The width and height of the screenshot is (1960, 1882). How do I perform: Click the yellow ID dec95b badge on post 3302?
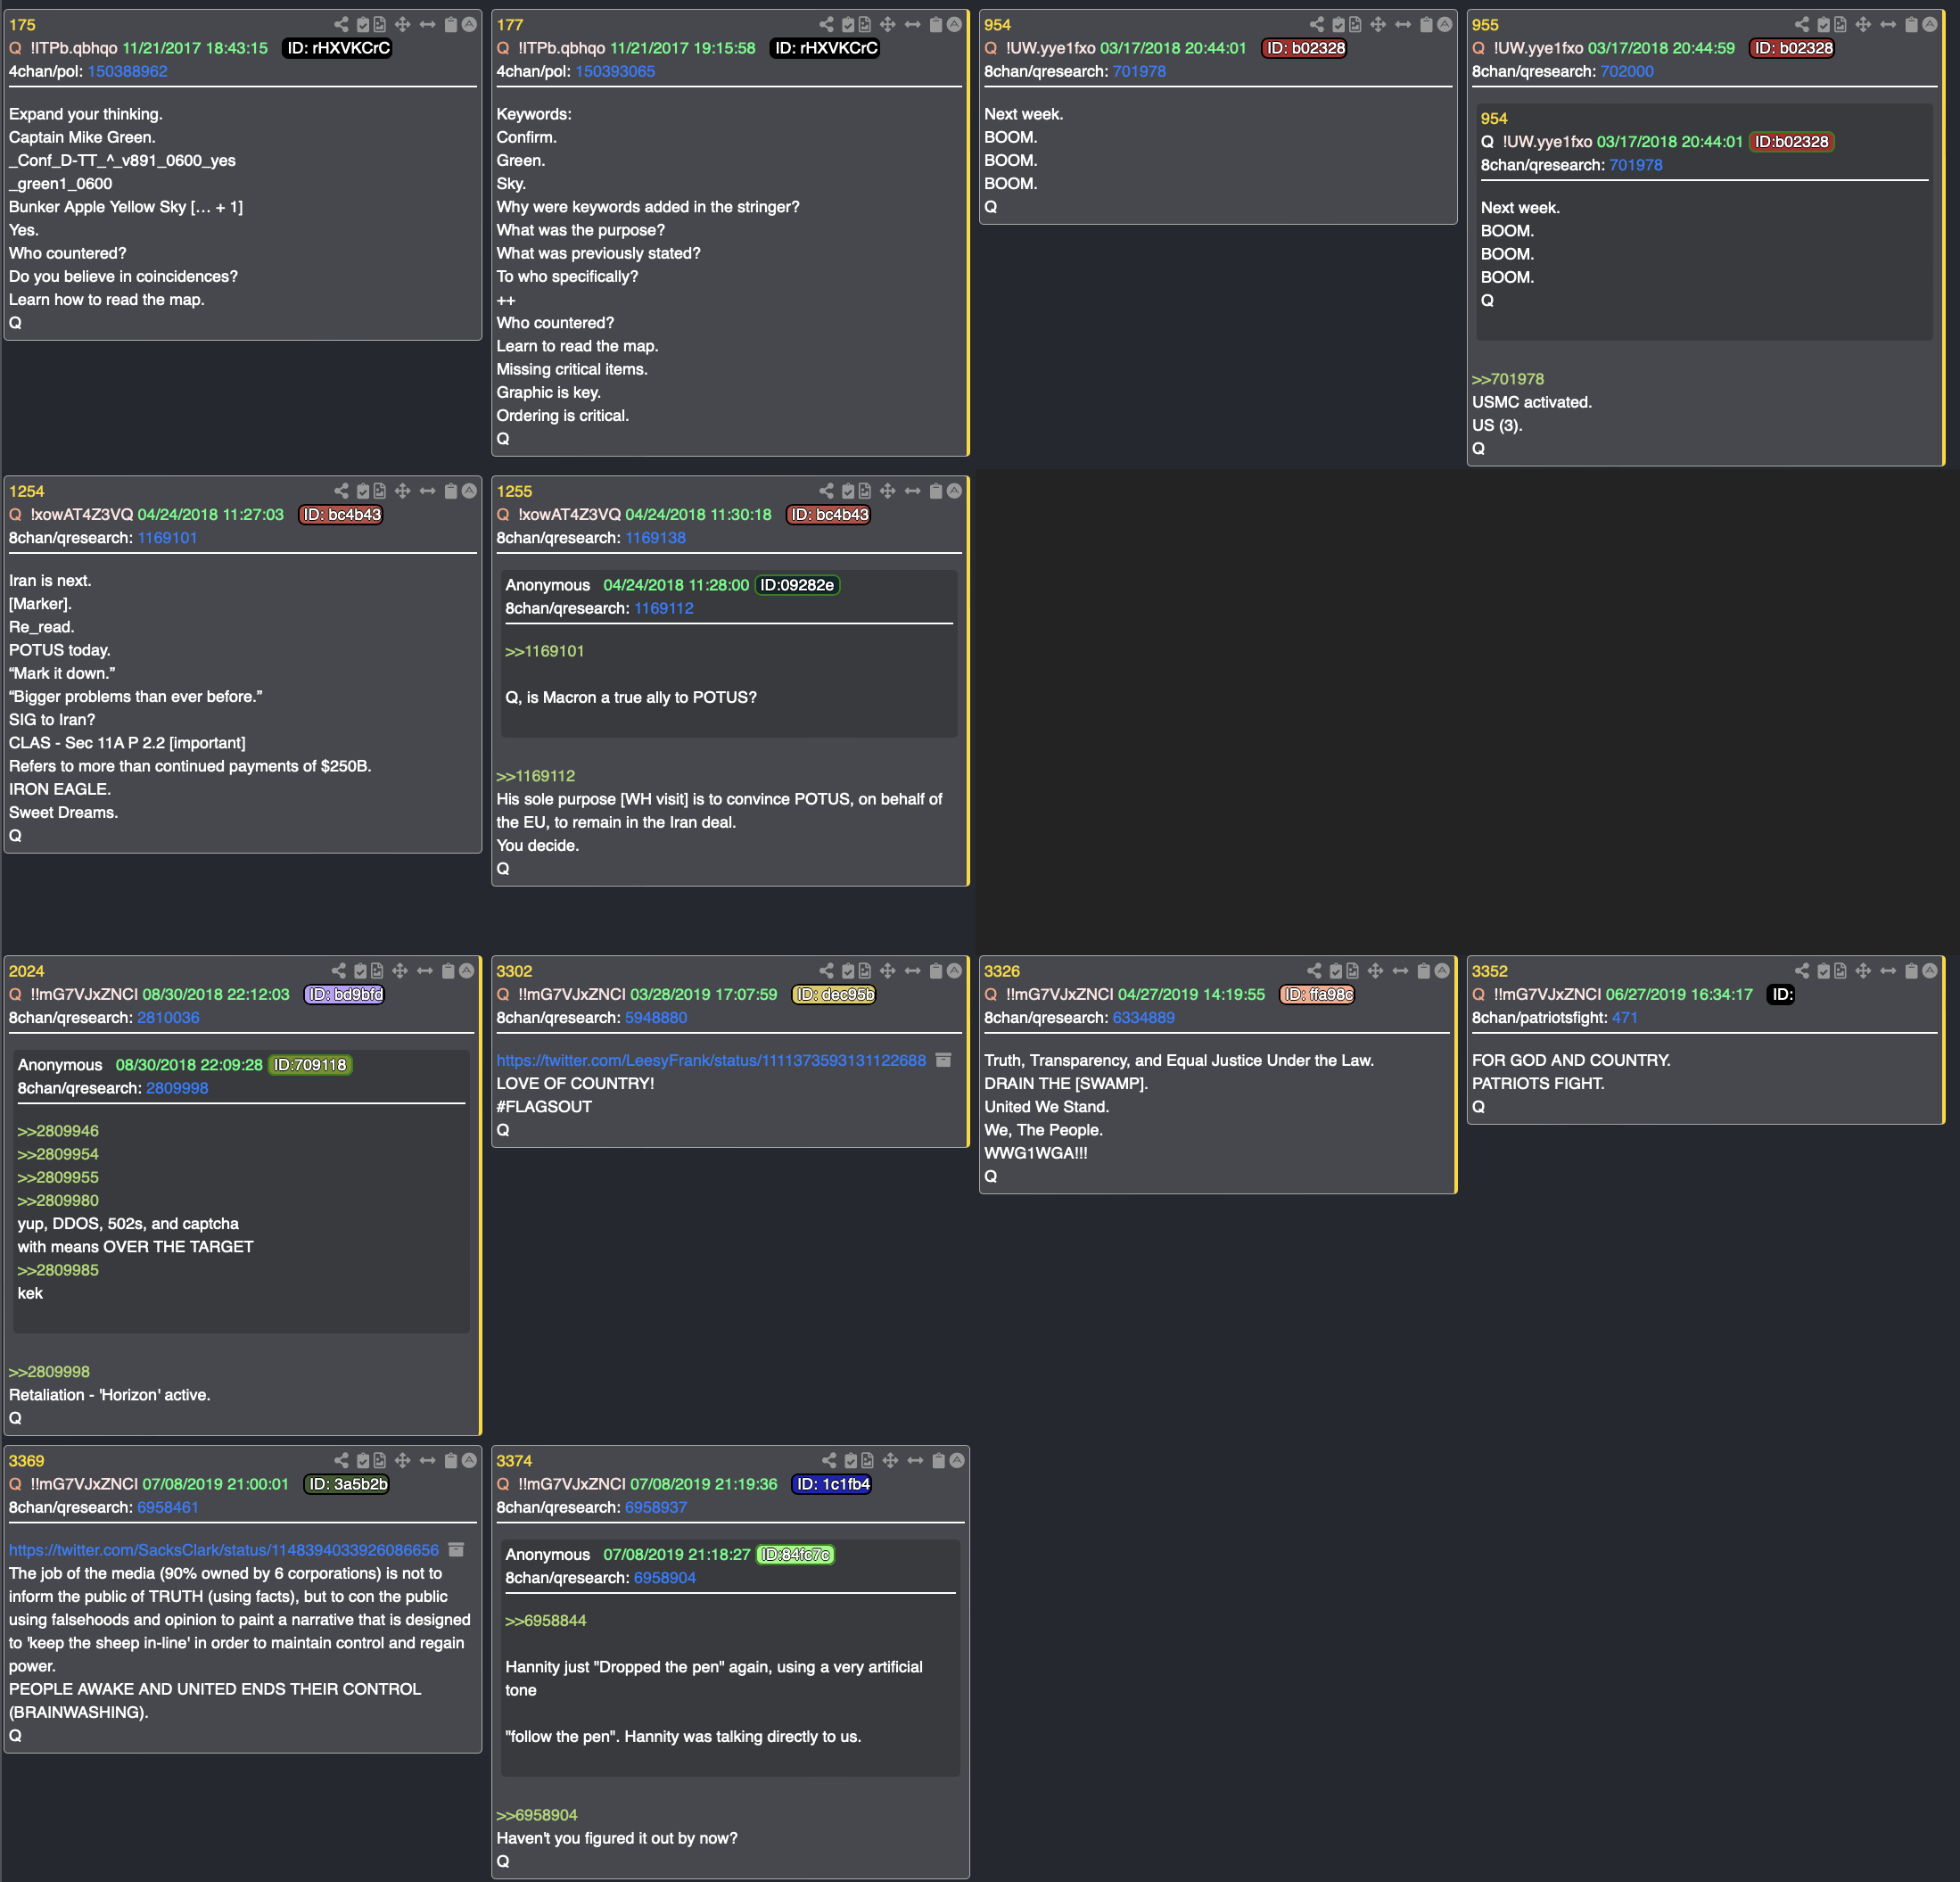tap(833, 995)
